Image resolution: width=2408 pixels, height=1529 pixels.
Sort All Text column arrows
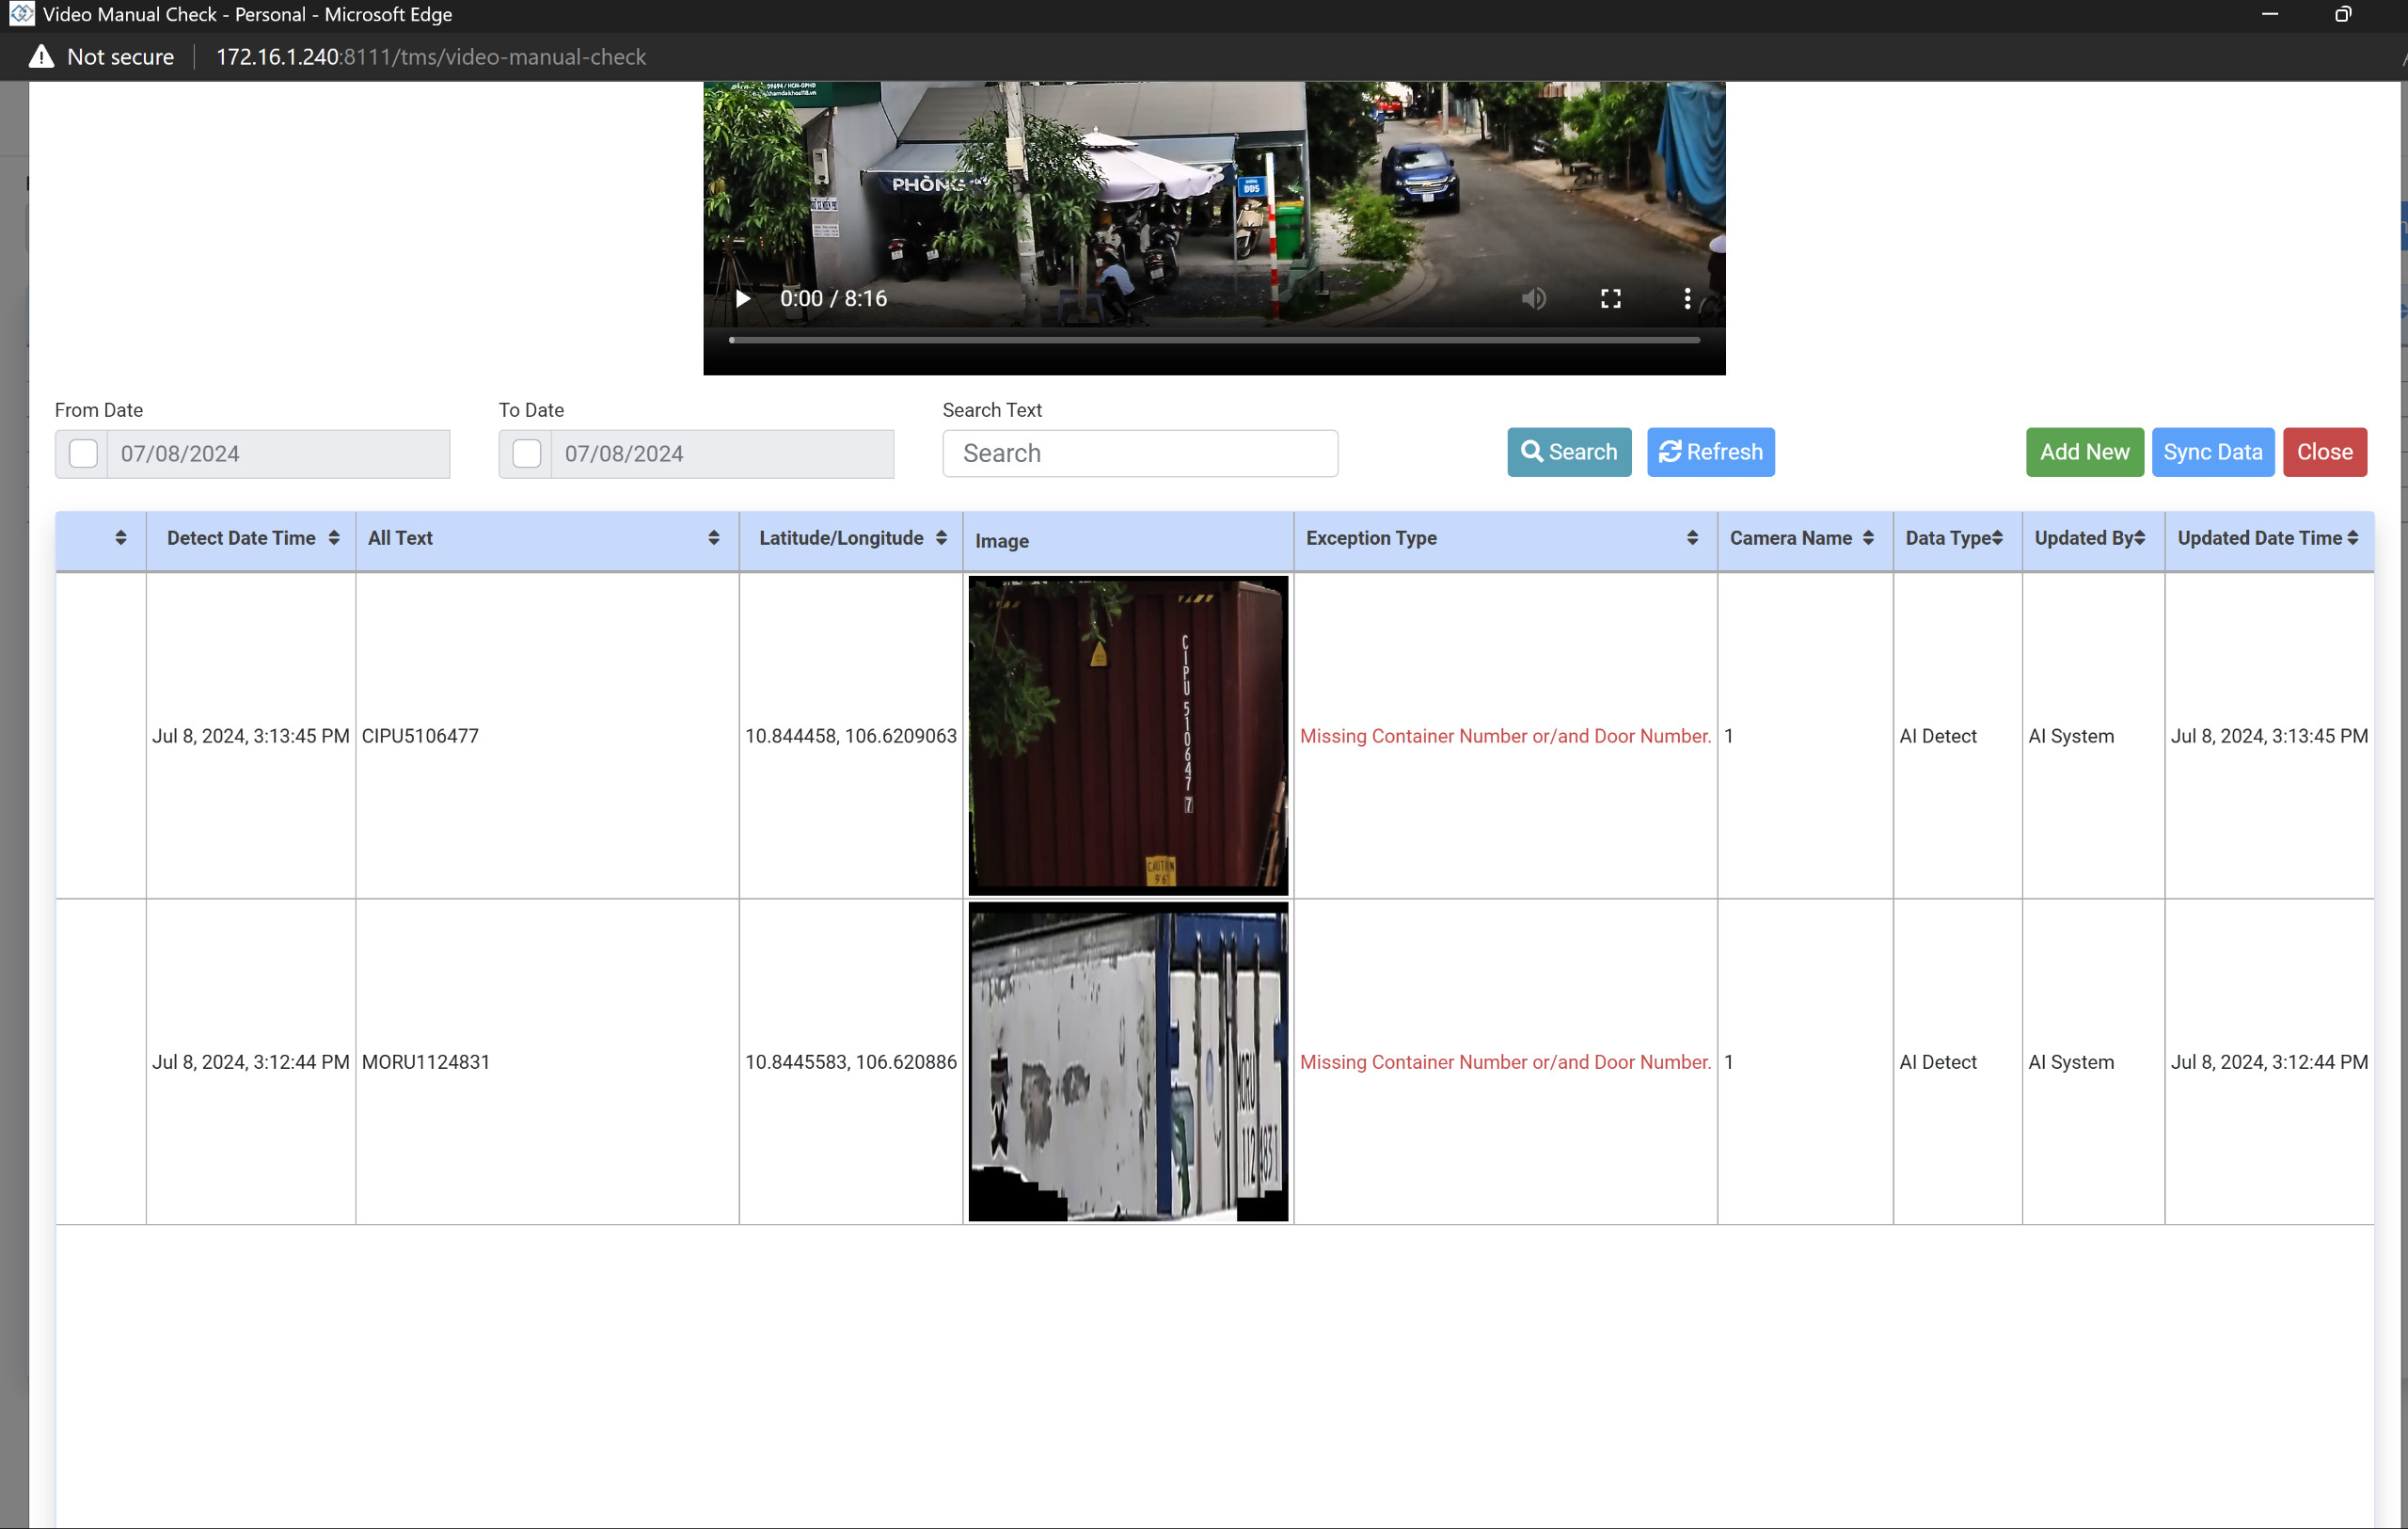coord(713,538)
